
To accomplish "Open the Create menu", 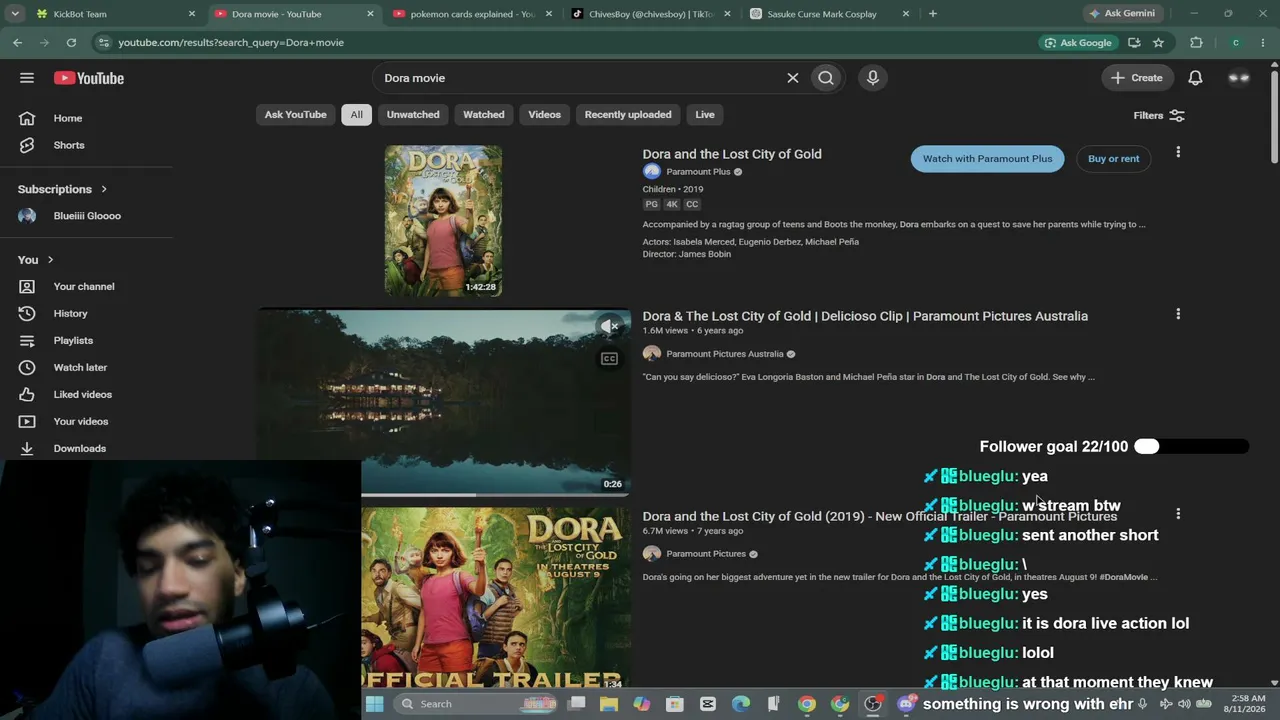I will pos(1137,78).
